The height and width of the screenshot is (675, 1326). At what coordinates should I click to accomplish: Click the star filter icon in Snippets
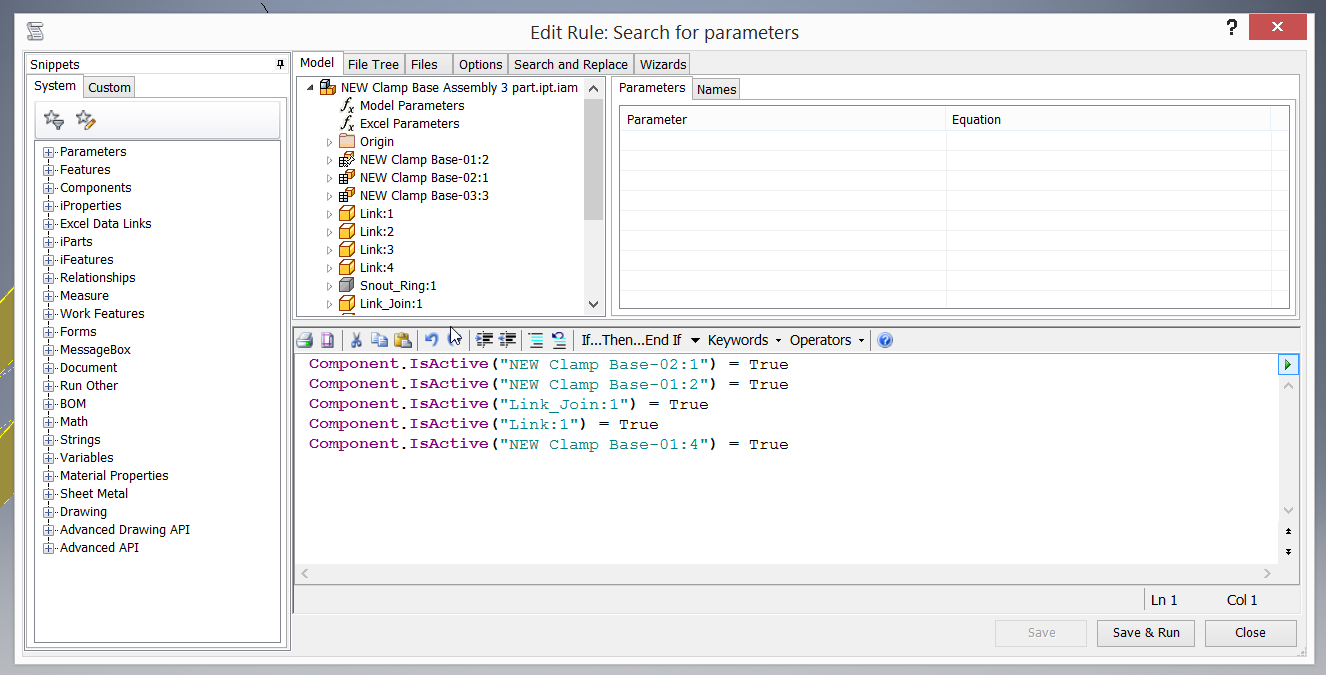click(54, 121)
